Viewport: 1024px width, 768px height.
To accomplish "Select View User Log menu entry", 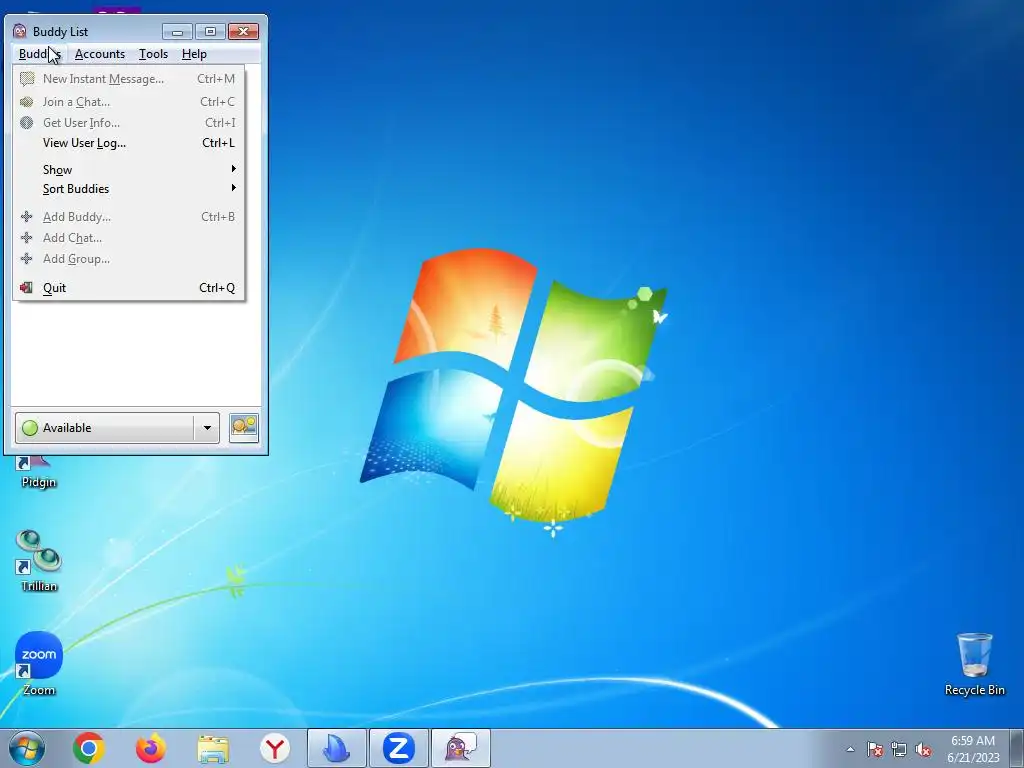I will 129,143.
